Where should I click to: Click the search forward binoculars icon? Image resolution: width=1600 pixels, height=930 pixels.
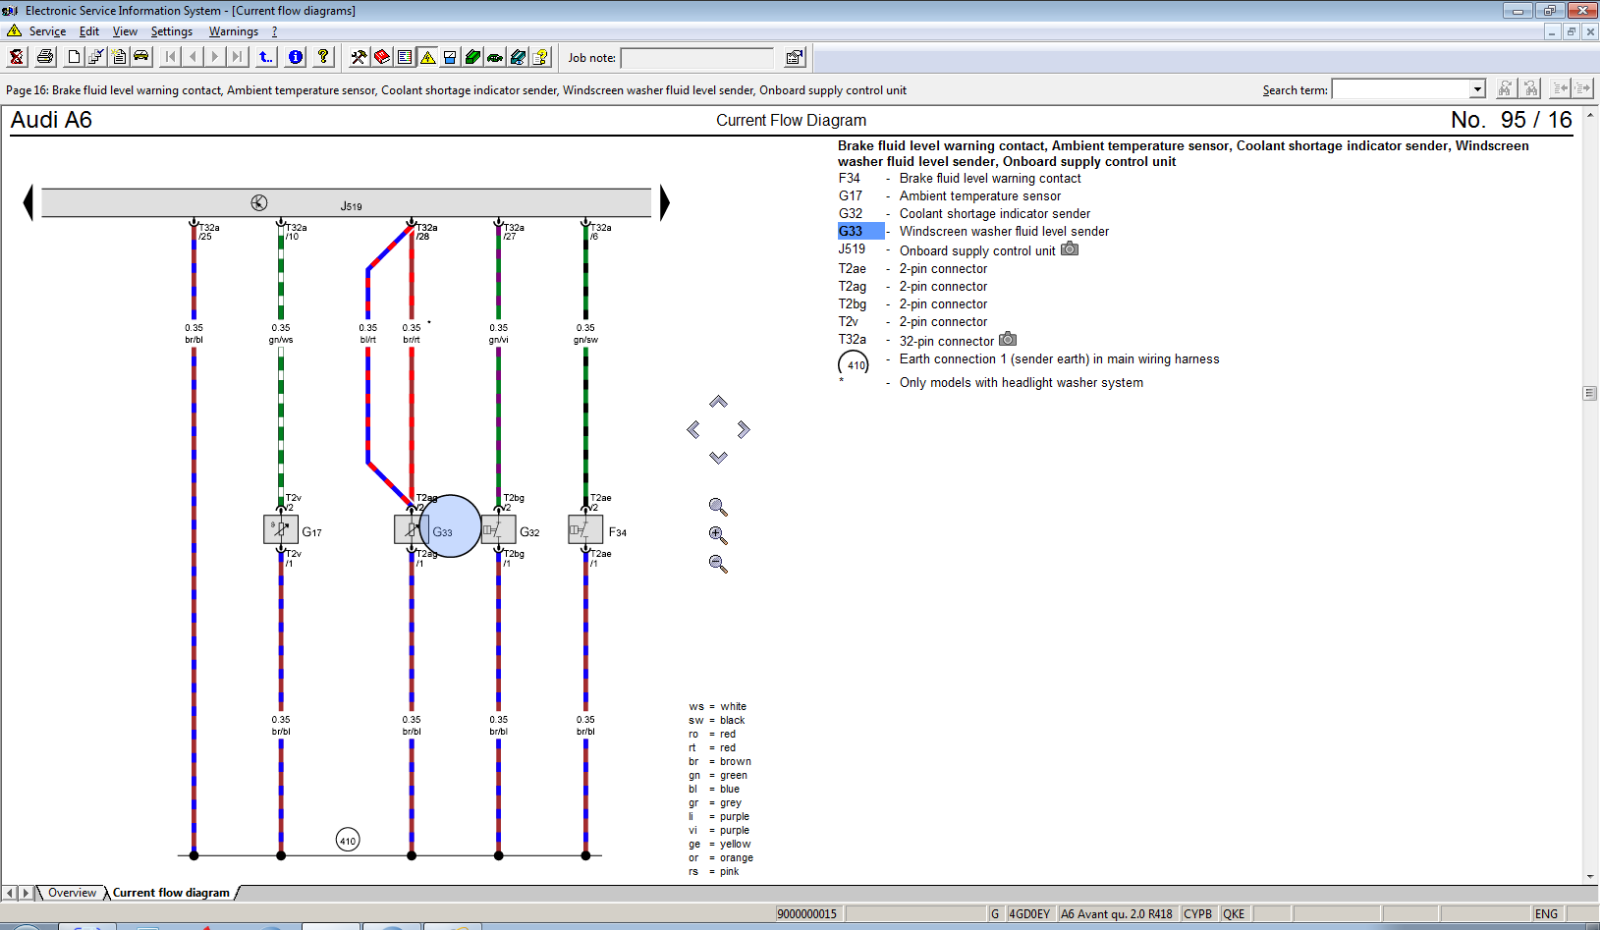[1505, 89]
